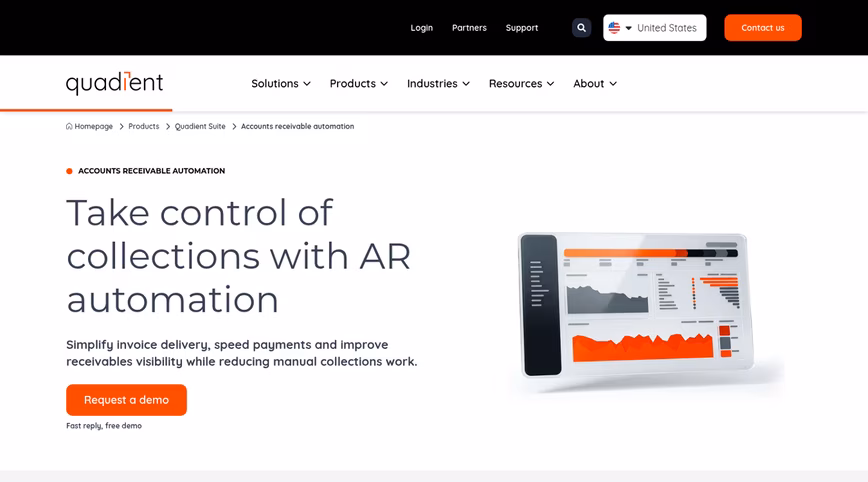This screenshot has height=482, width=868.
Task: Click the Contact us button
Action: point(763,28)
